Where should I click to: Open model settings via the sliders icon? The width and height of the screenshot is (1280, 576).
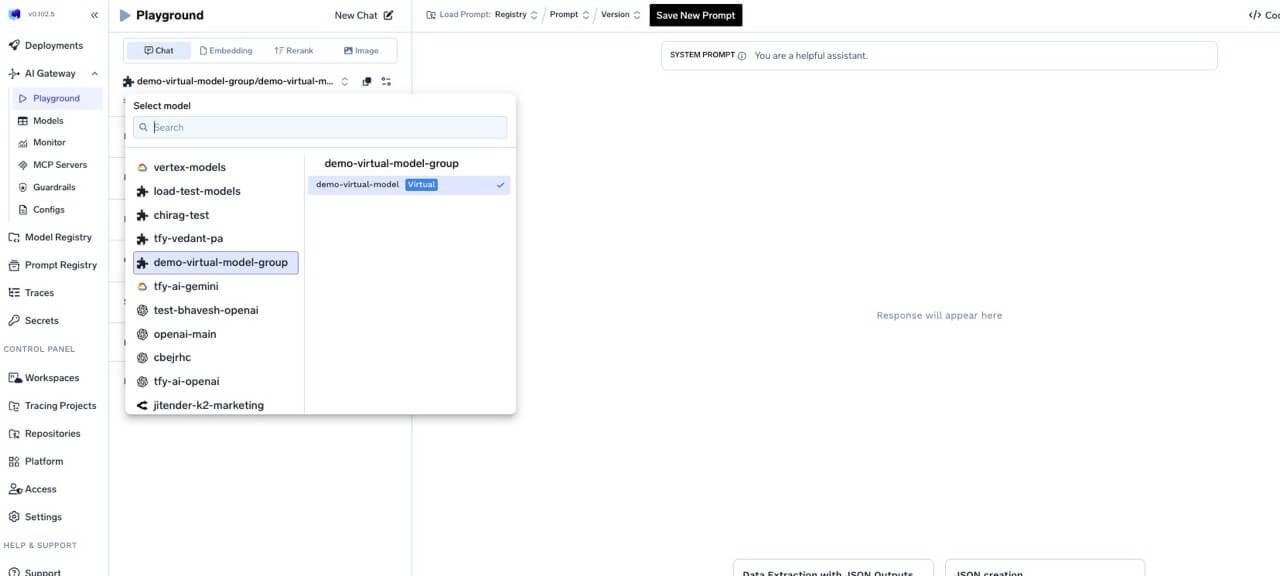coord(386,81)
